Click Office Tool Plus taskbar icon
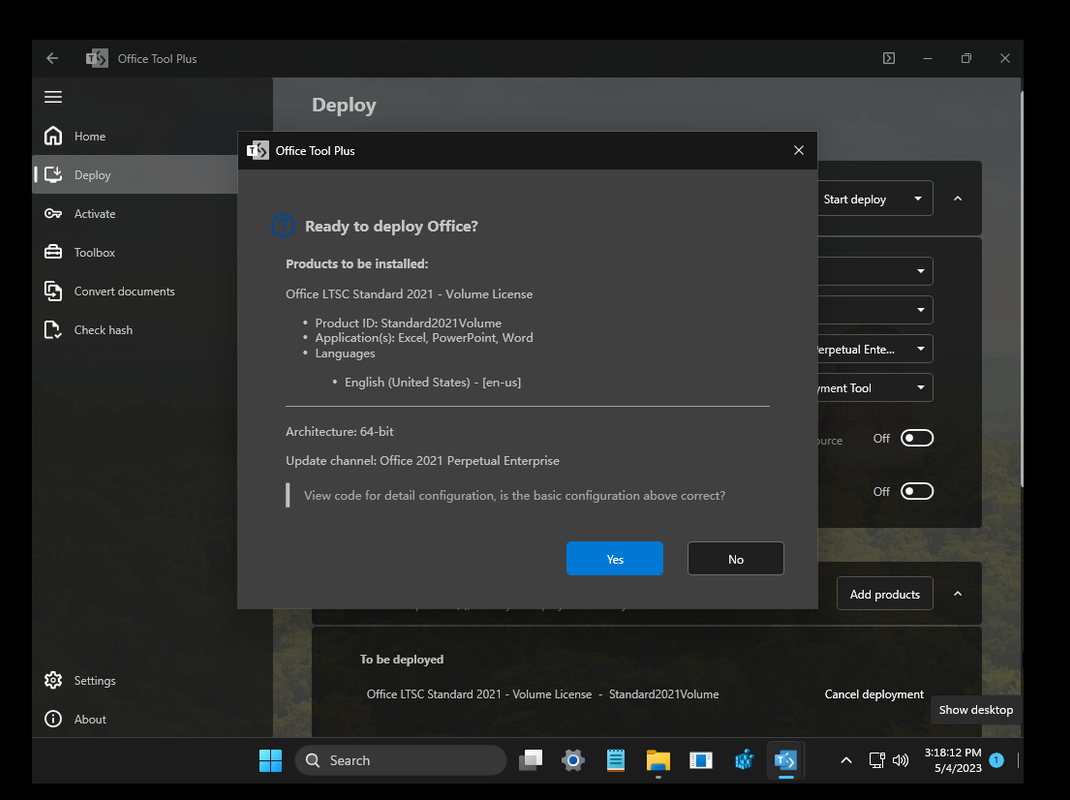1070x800 pixels. [785, 760]
